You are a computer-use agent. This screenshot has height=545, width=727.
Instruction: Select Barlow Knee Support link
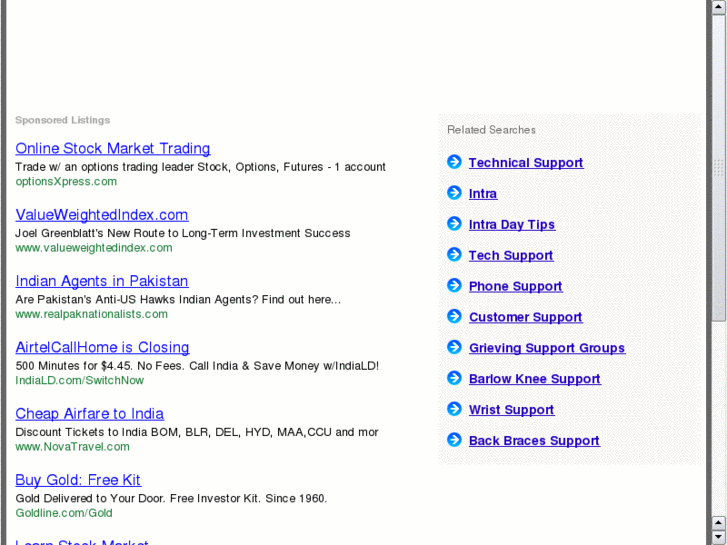pyautogui.click(x=535, y=379)
